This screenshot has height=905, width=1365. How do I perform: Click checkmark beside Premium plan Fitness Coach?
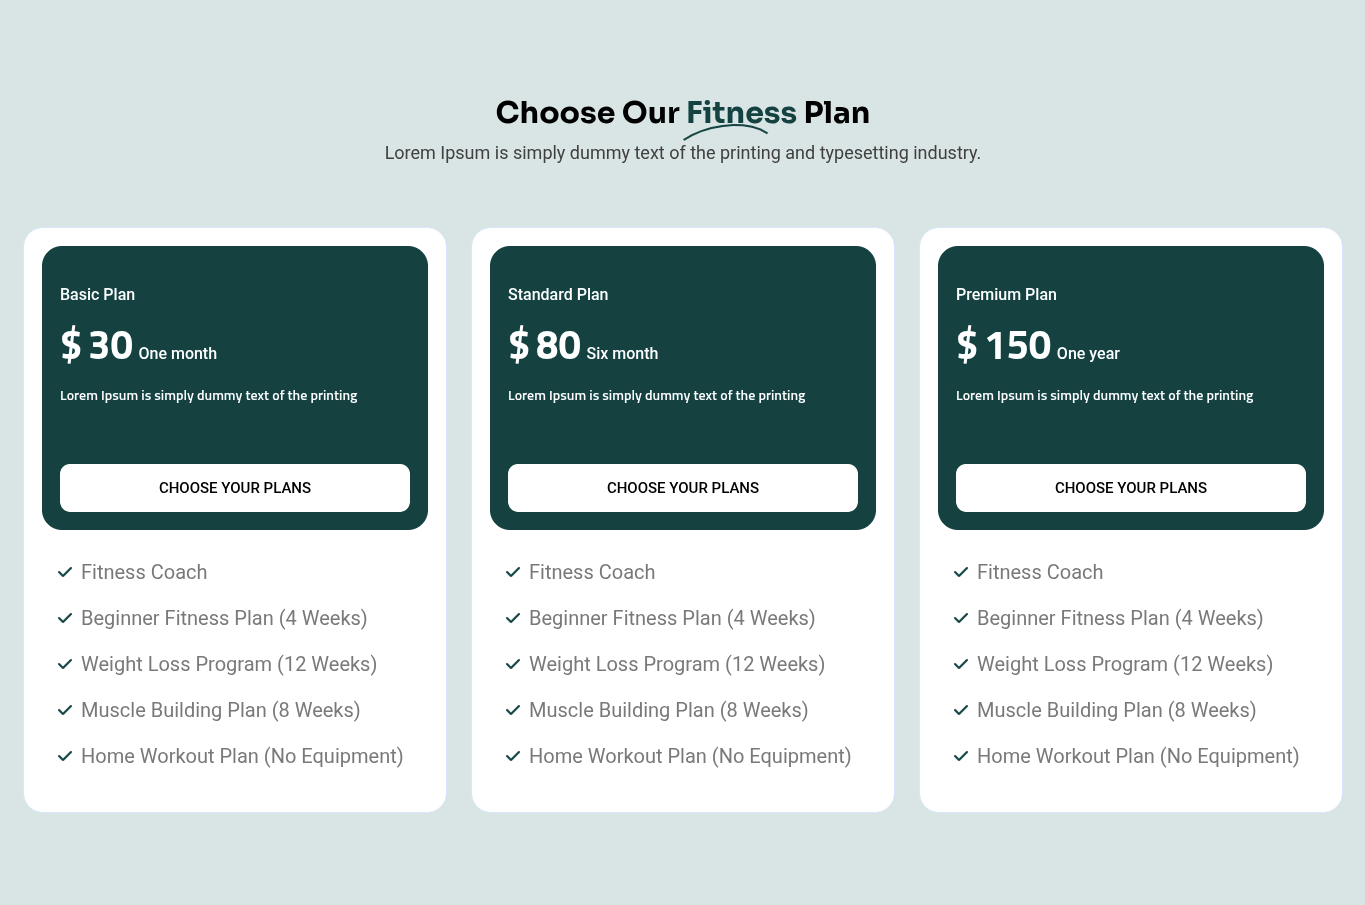[961, 572]
